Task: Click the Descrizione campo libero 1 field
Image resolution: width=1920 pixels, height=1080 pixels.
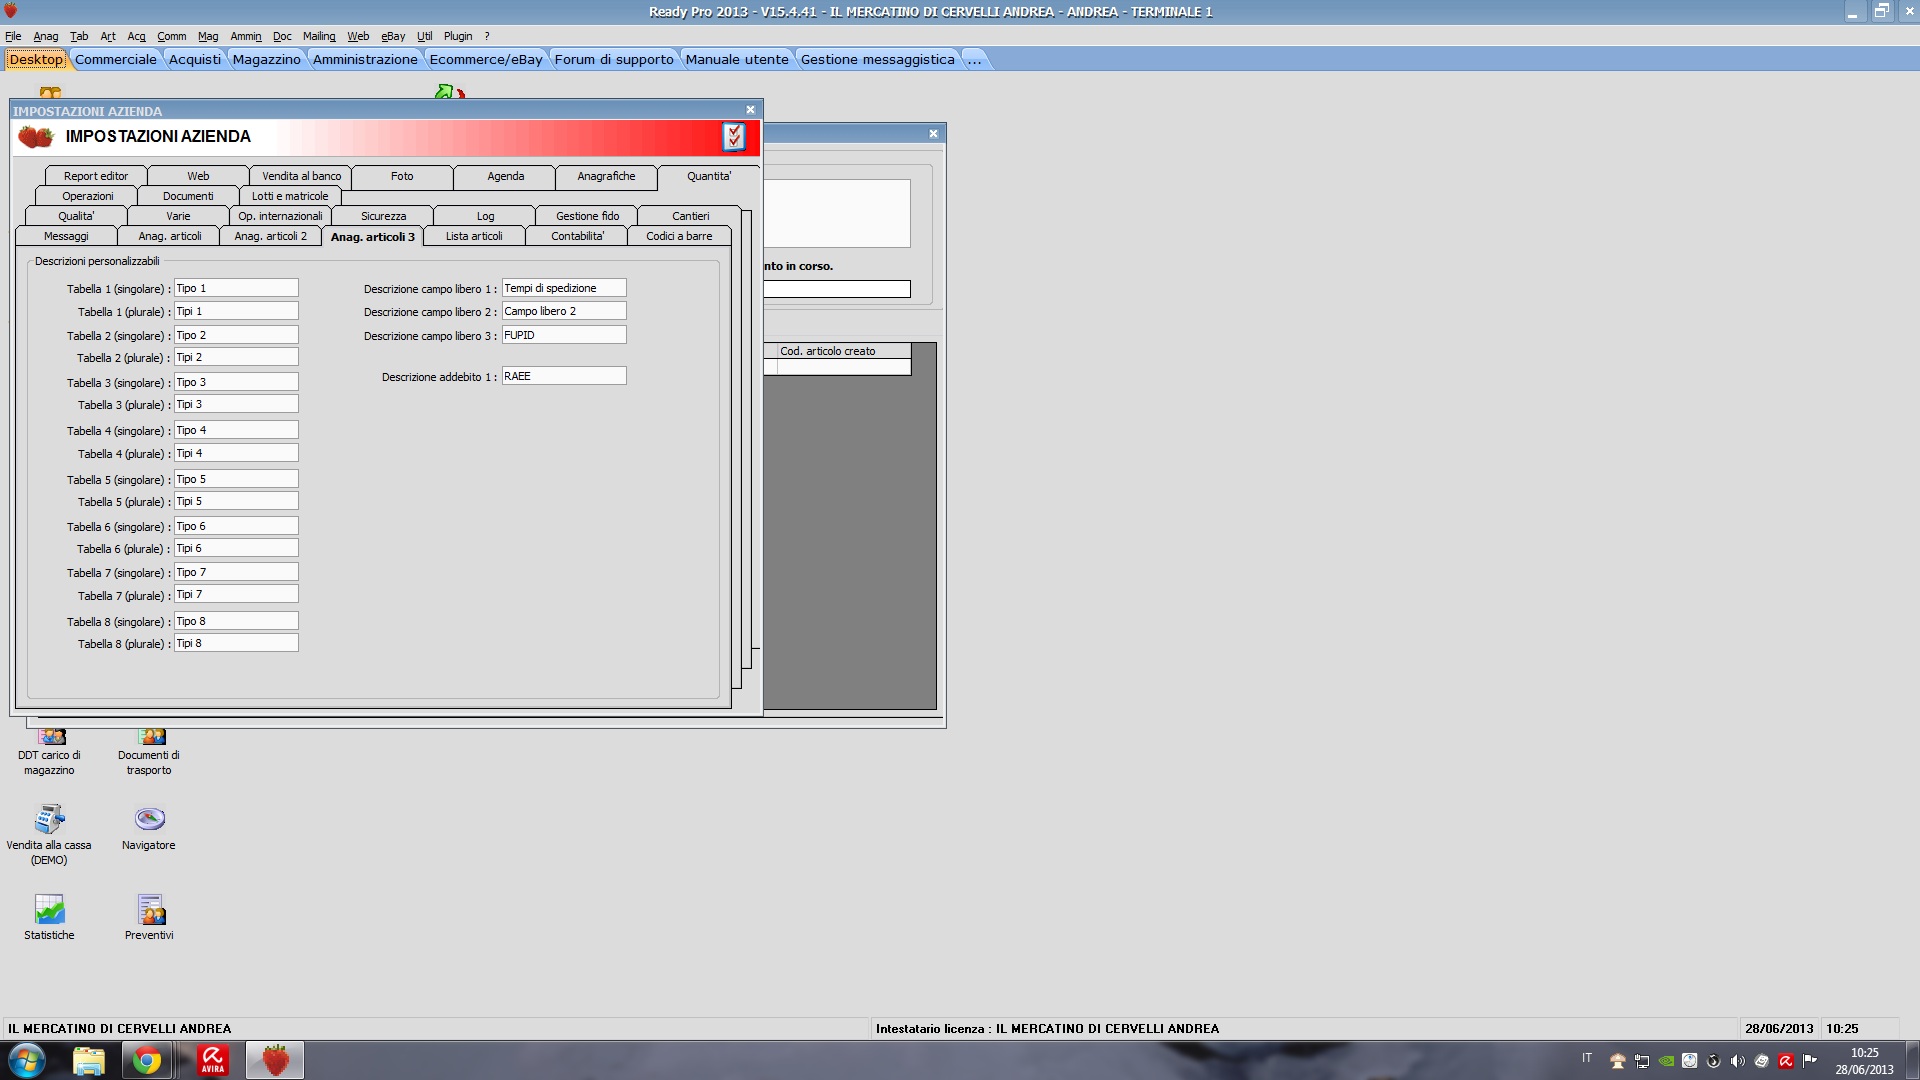Action: 563,288
